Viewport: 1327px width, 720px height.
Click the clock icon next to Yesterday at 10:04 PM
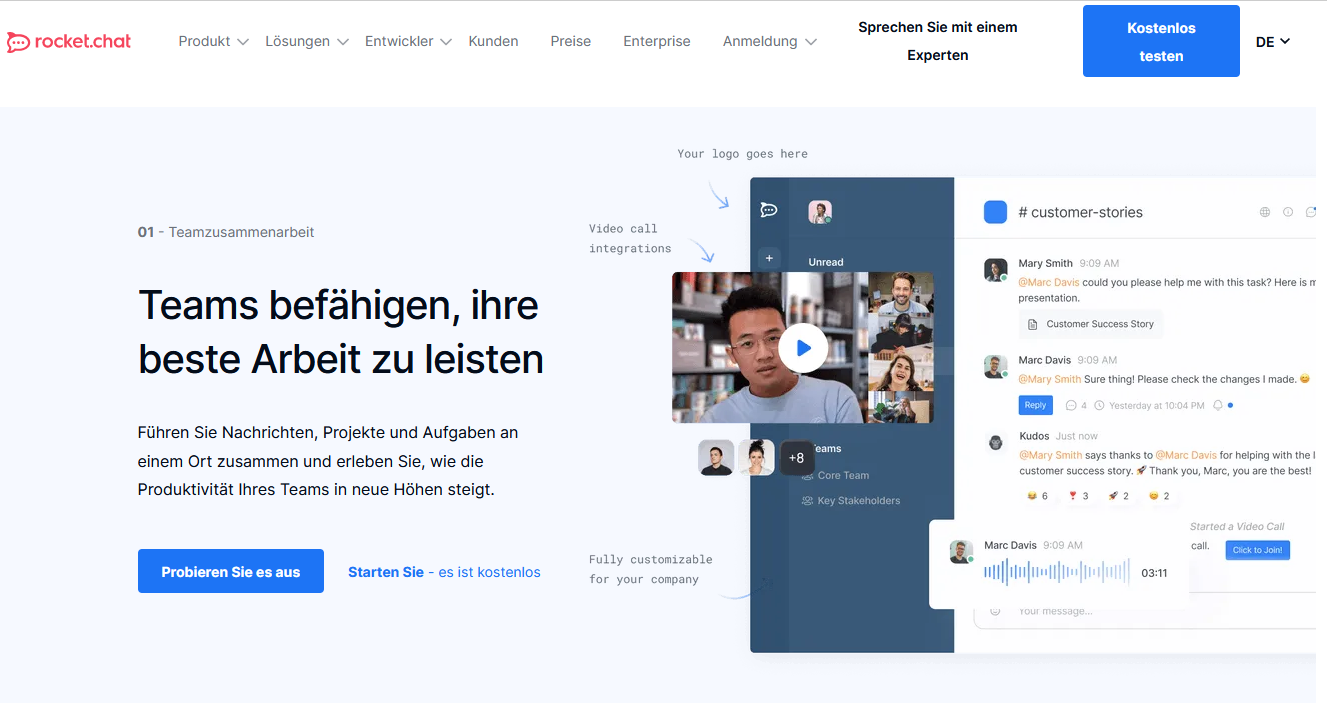(x=1100, y=406)
